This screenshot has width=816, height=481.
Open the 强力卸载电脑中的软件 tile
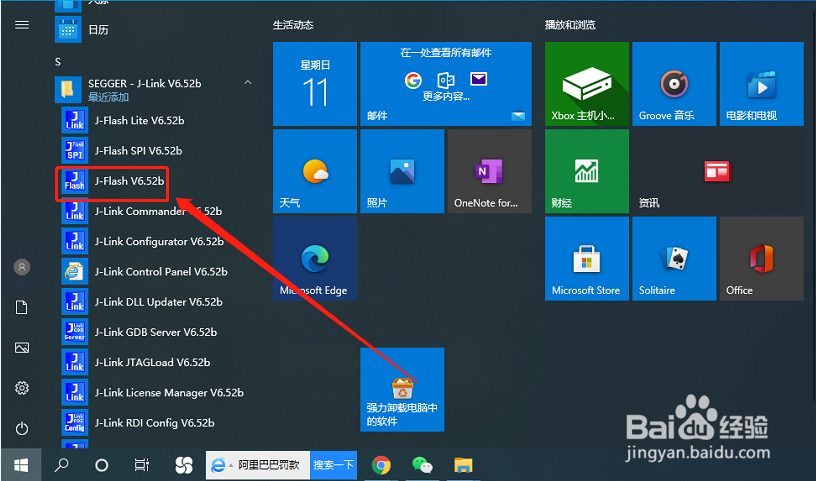[402, 389]
